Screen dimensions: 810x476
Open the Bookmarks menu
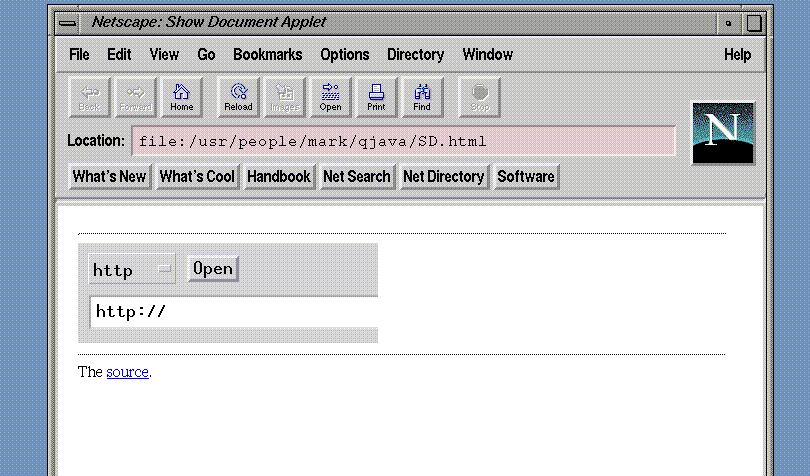pyautogui.click(x=268, y=54)
